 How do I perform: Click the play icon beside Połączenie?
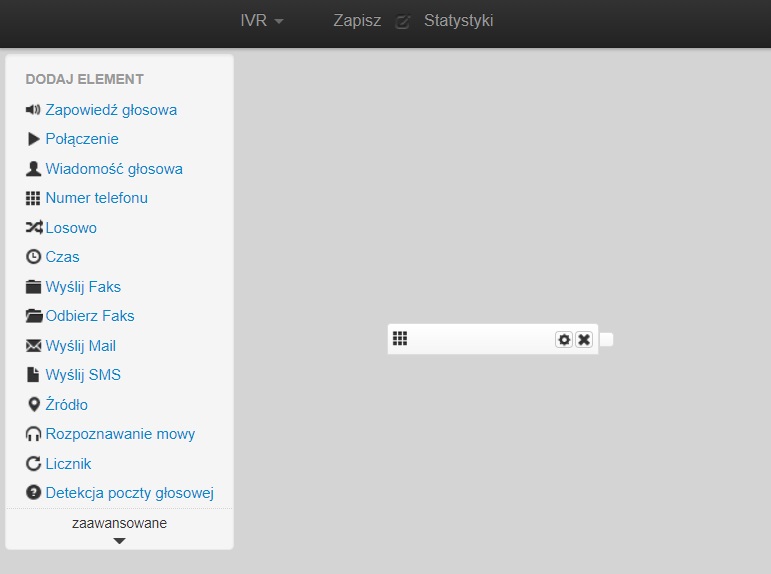pos(33,139)
